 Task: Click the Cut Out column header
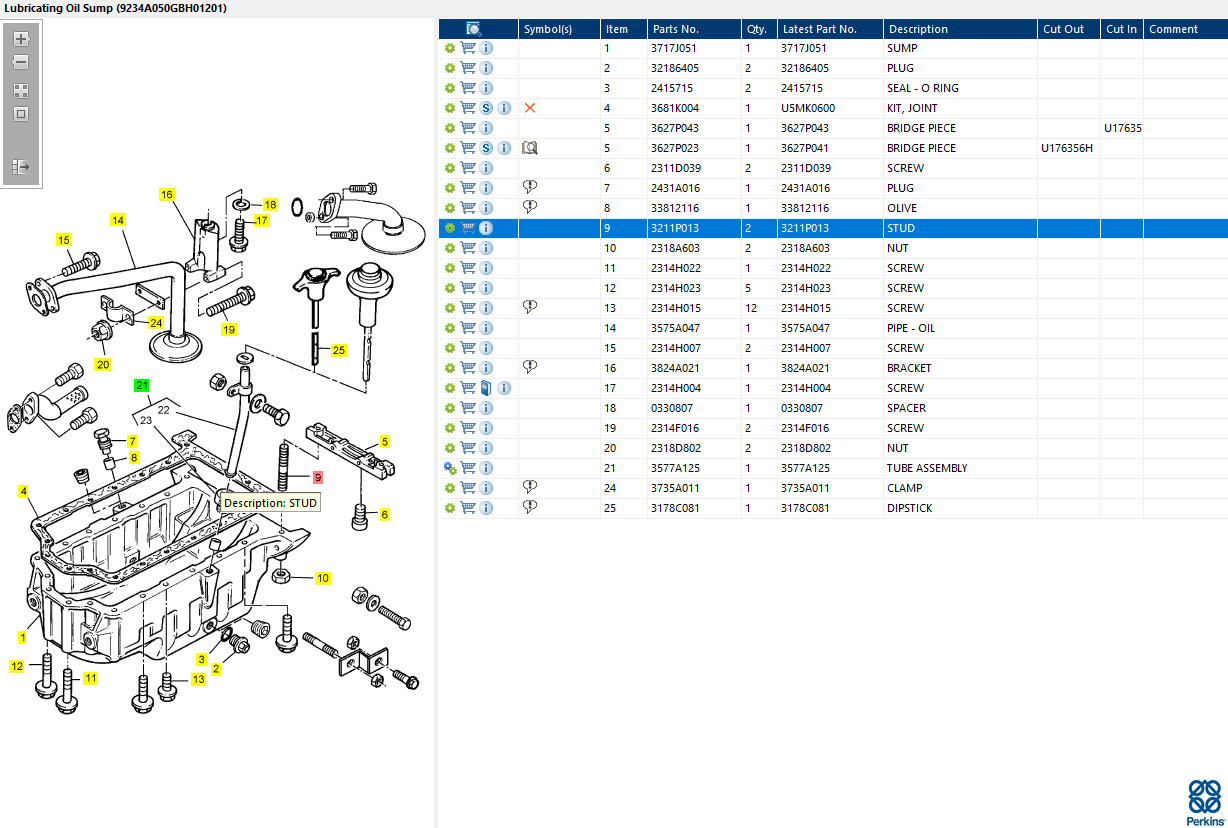click(1069, 29)
